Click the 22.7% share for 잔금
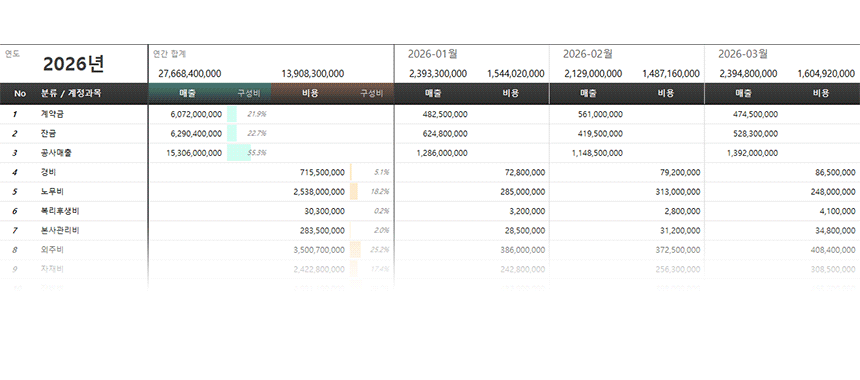 (257, 133)
